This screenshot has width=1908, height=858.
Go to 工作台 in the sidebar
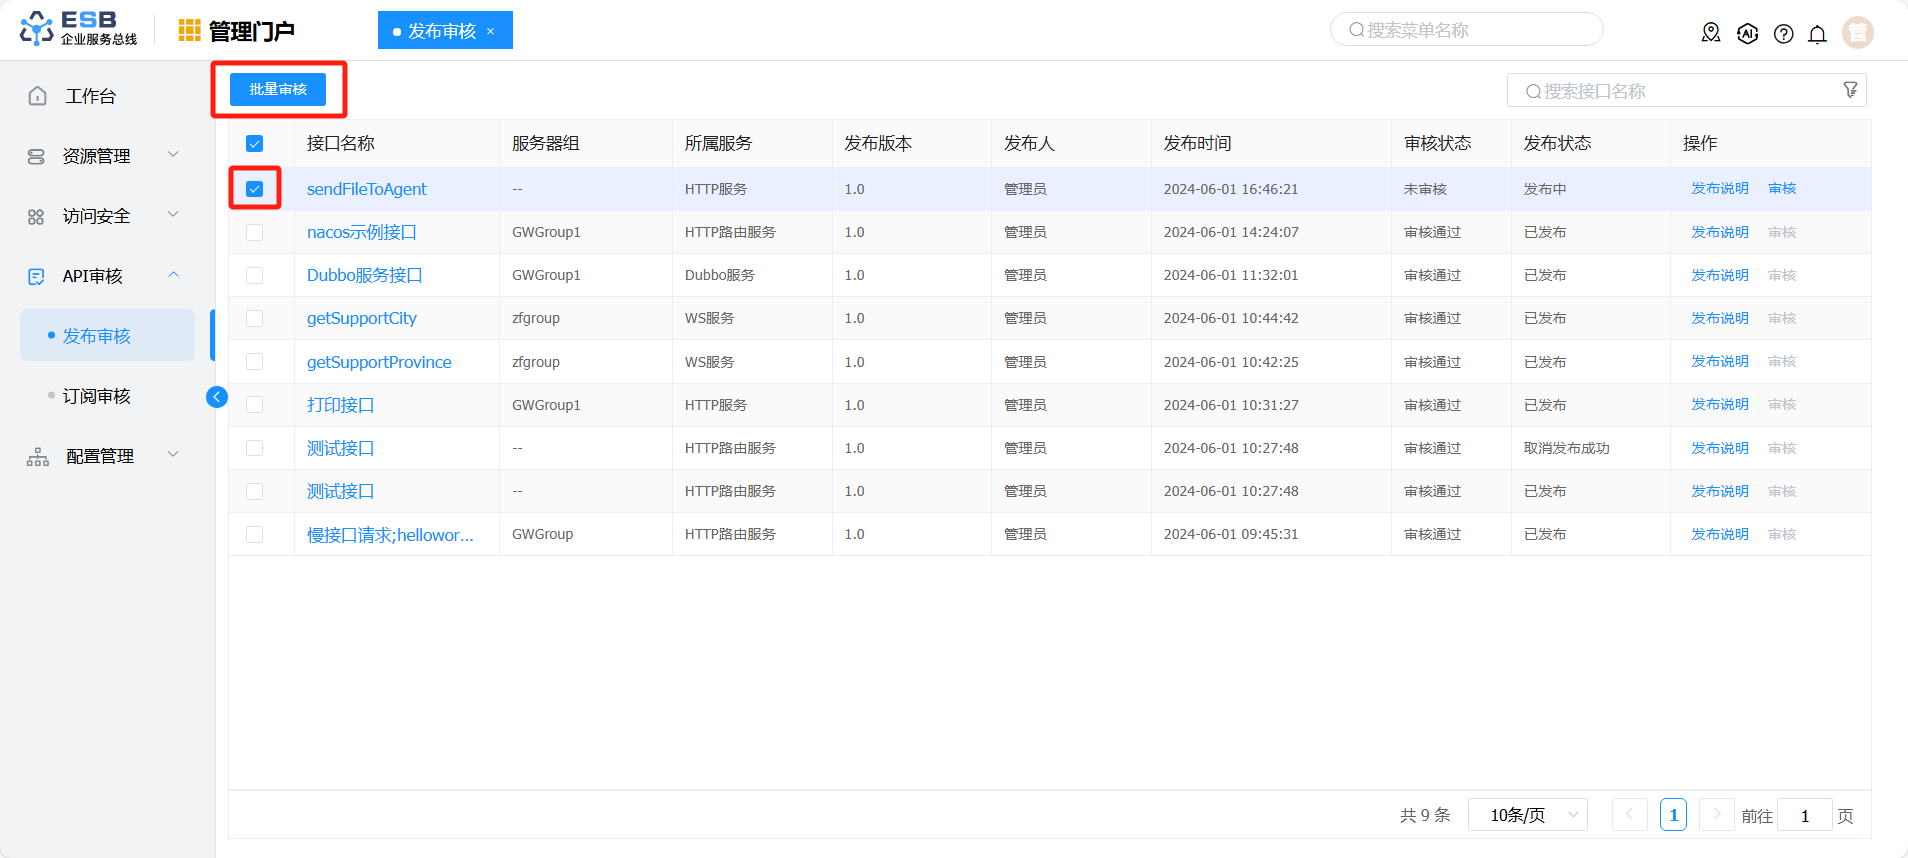(x=90, y=96)
